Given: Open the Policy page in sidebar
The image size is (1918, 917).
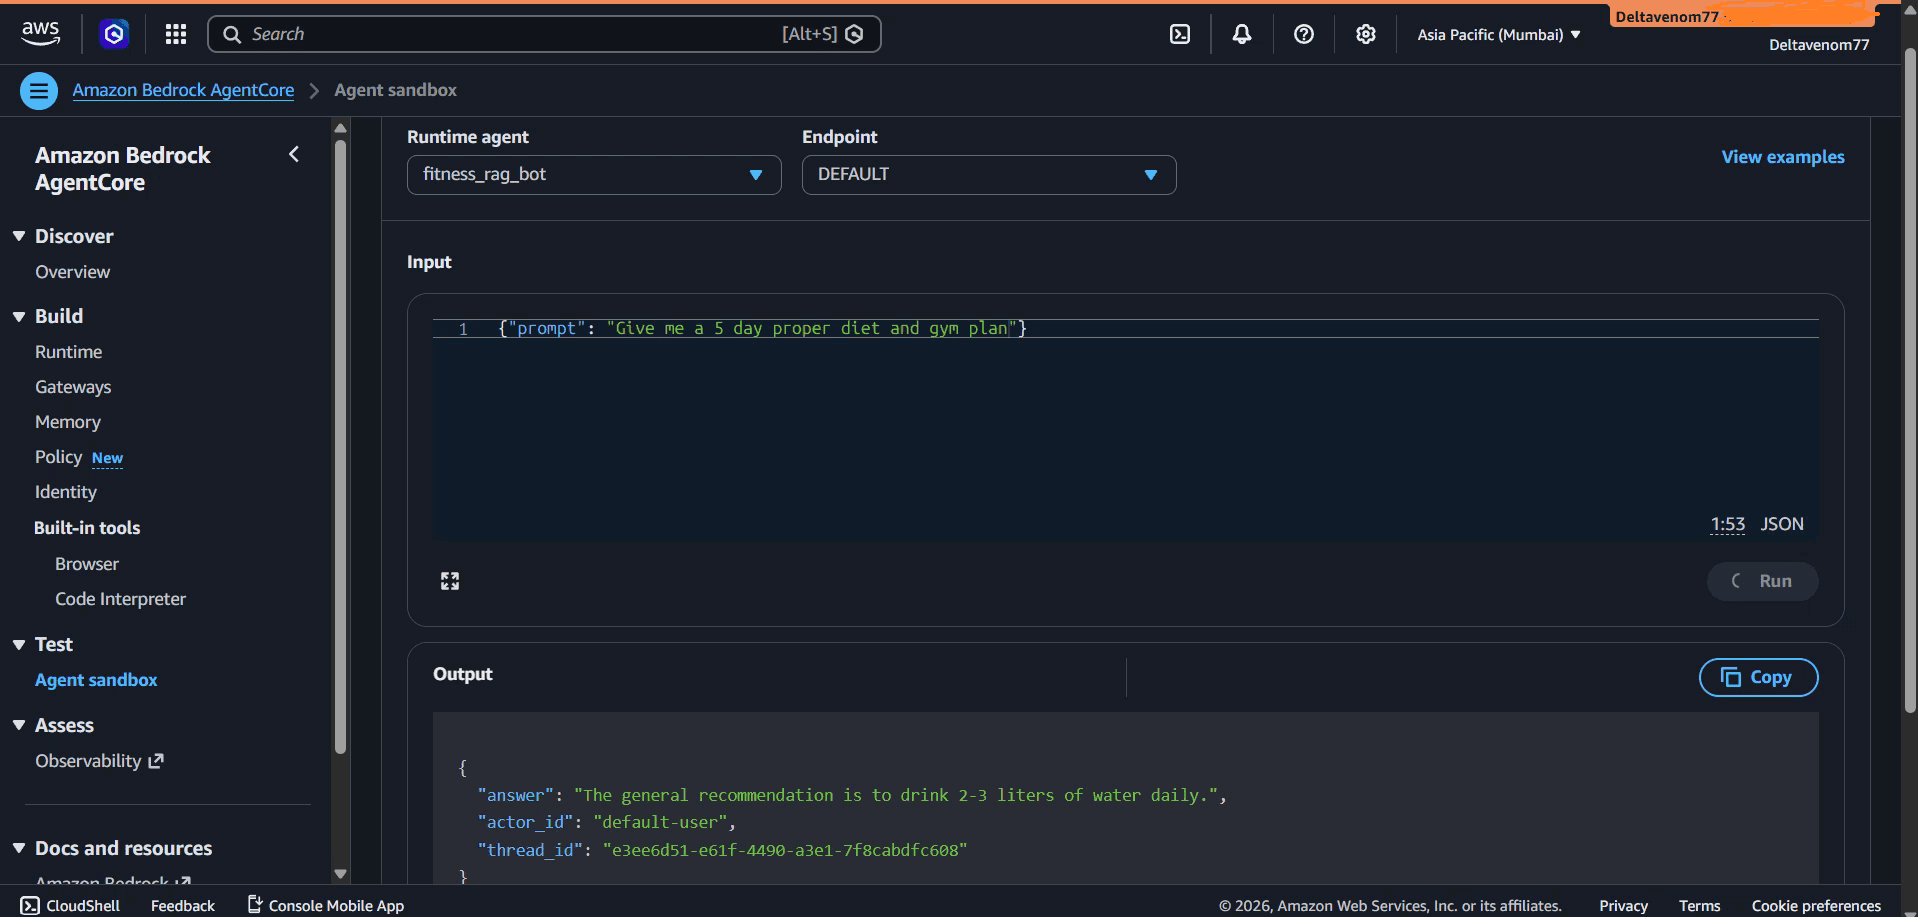Looking at the screenshot, I should click(59, 457).
